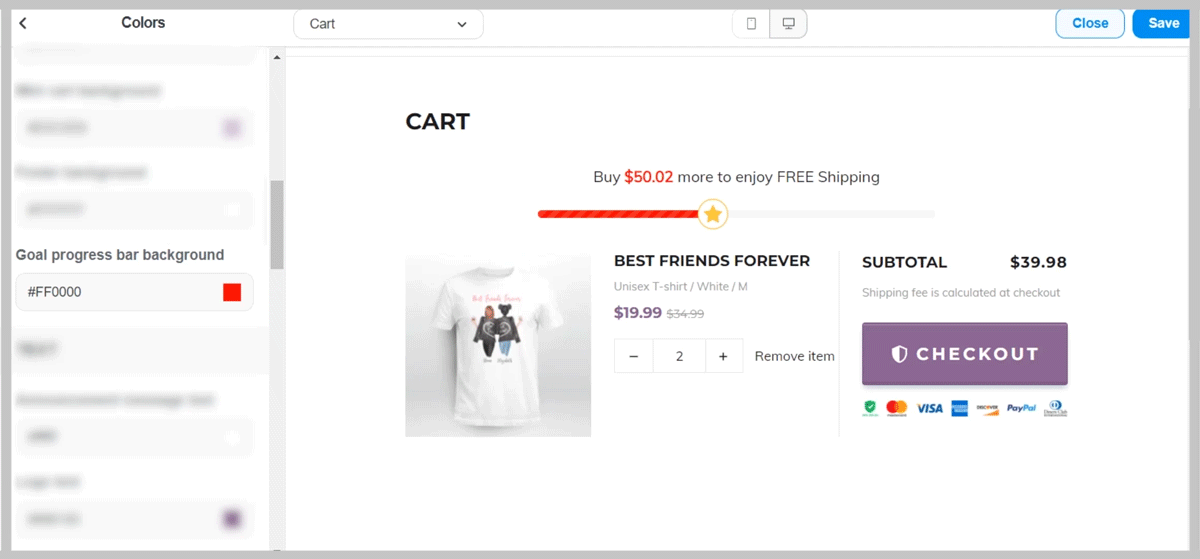Switch to desktop preview icon
The width and height of the screenshot is (1200, 559).
(788, 24)
